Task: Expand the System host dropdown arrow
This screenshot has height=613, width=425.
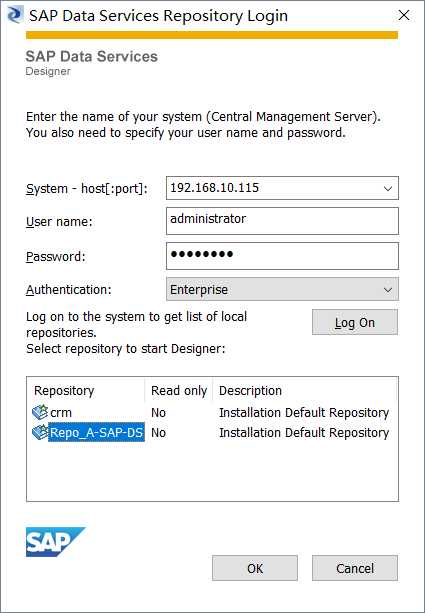Action: point(388,188)
